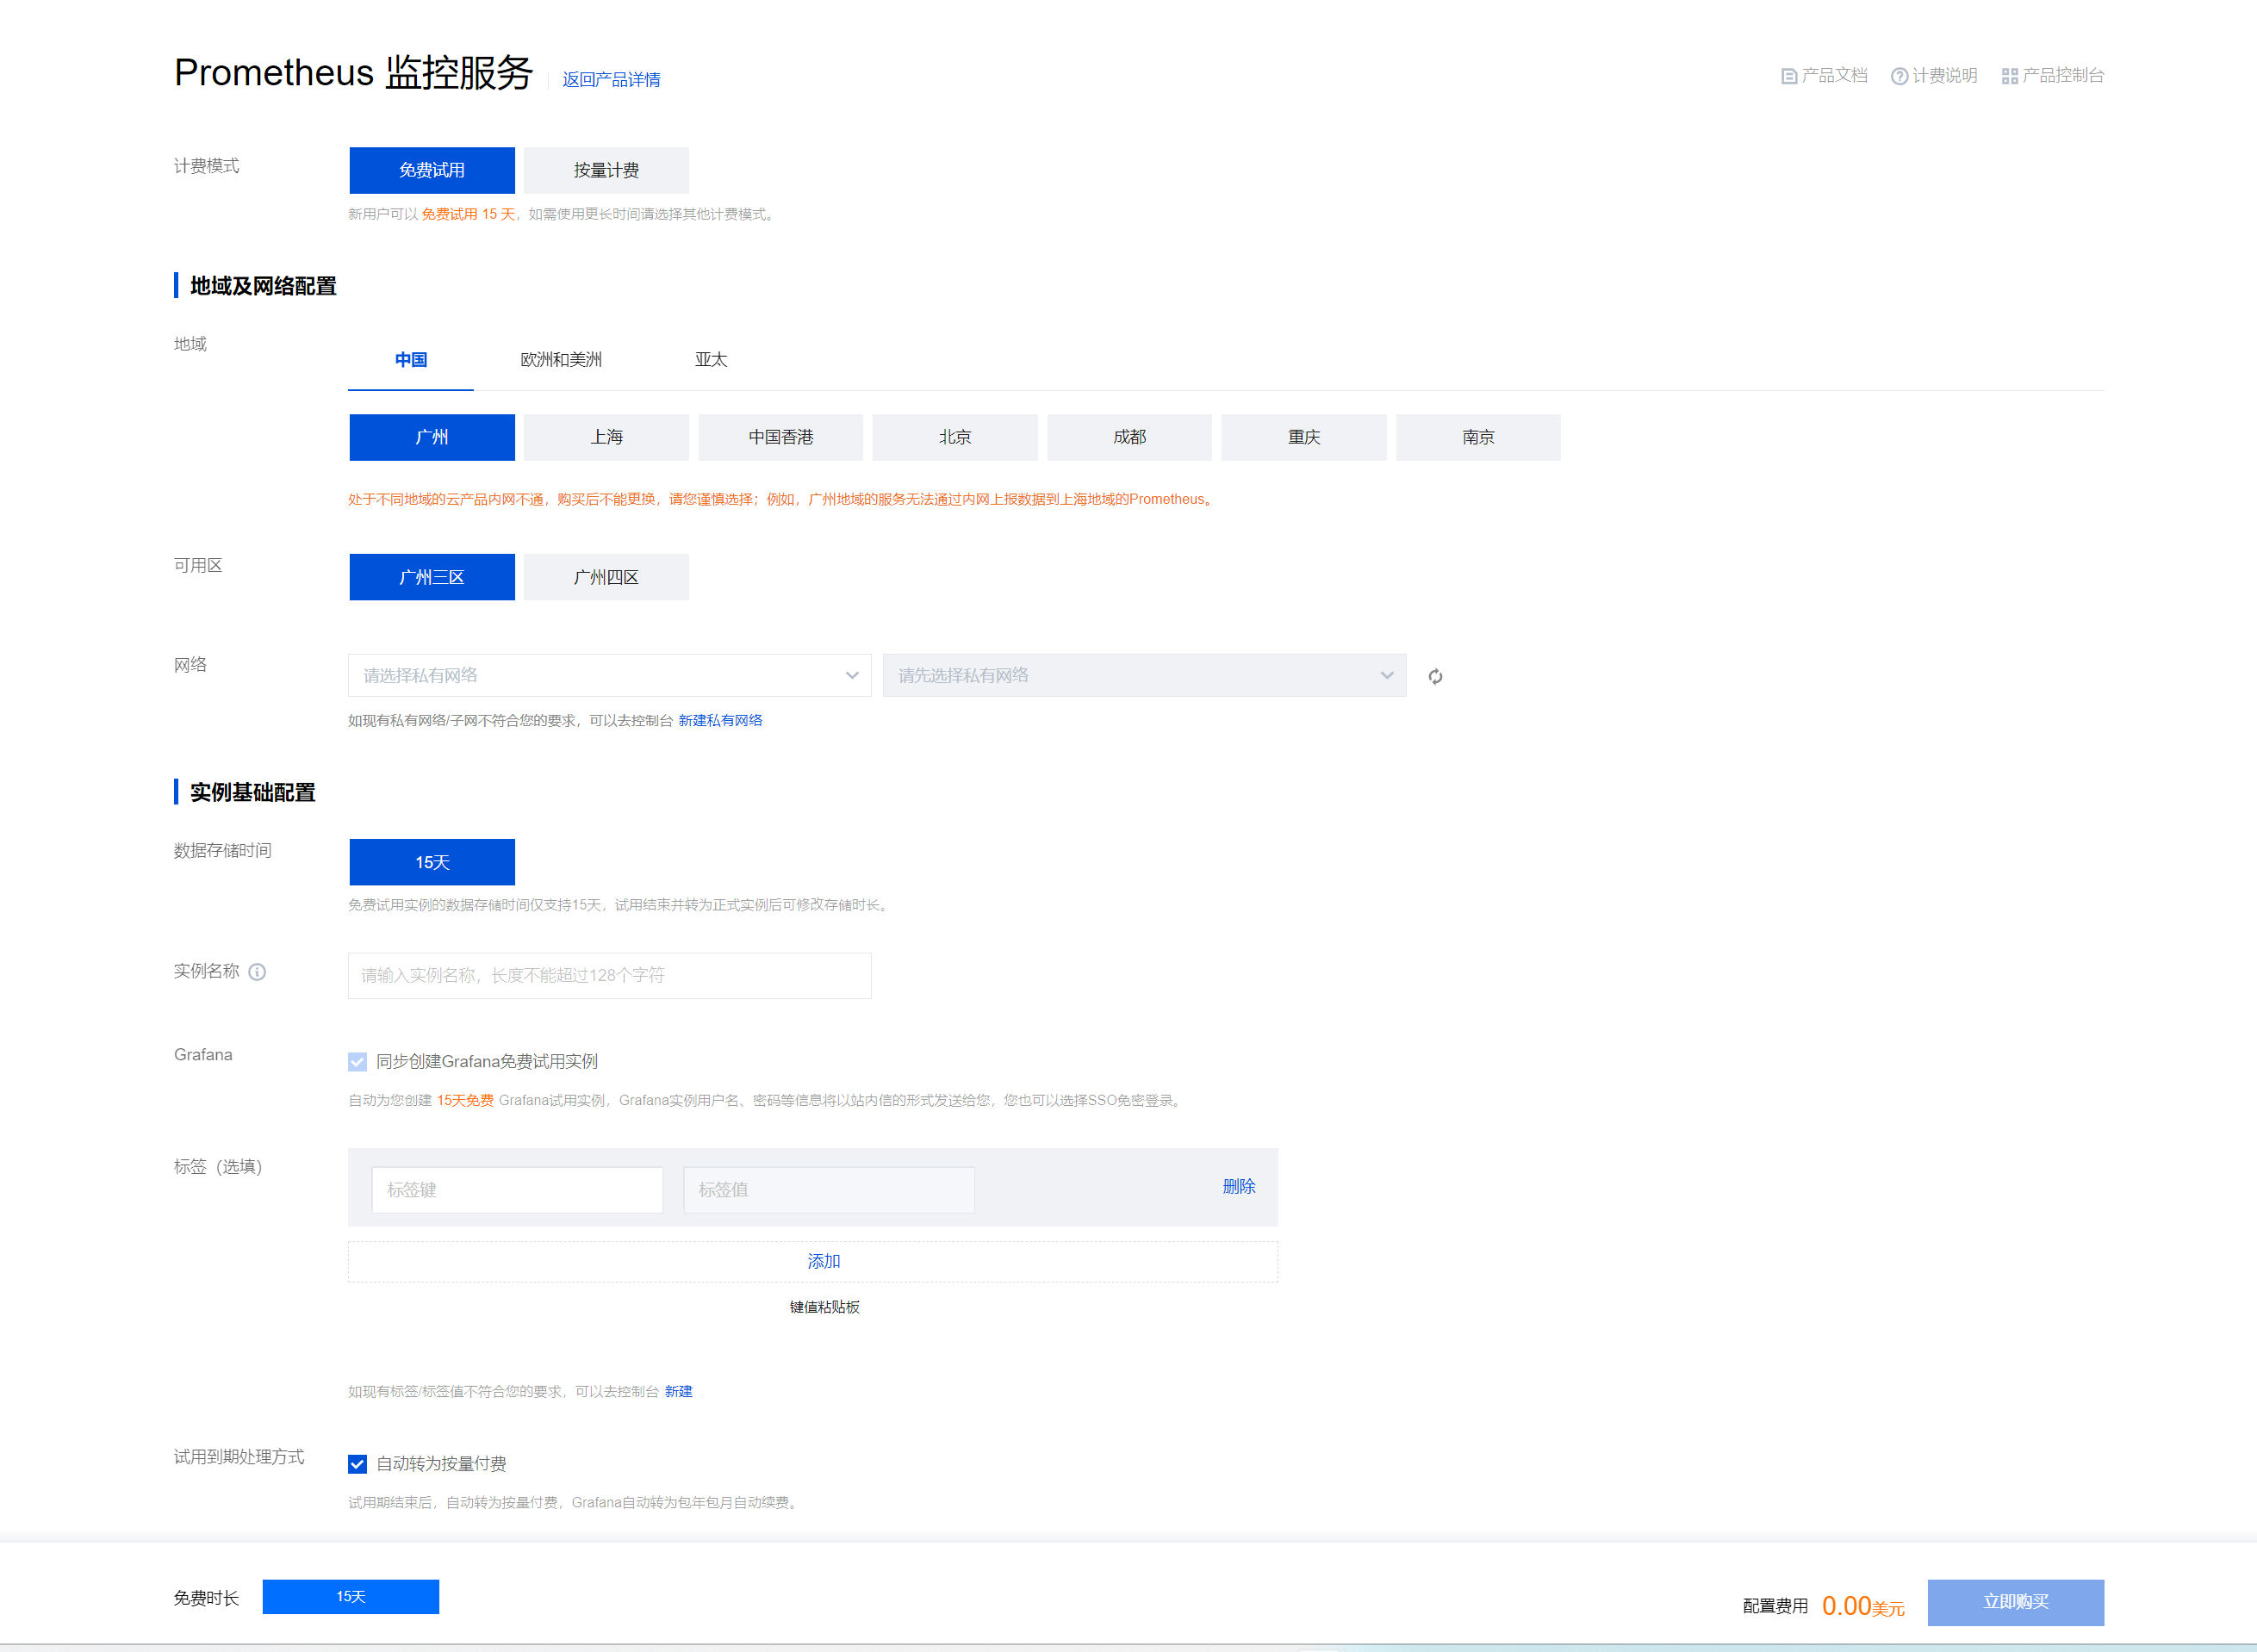Click the product documentation icon
Image resolution: width=2257 pixels, height=1652 pixels.
(x=1789, y=76)
